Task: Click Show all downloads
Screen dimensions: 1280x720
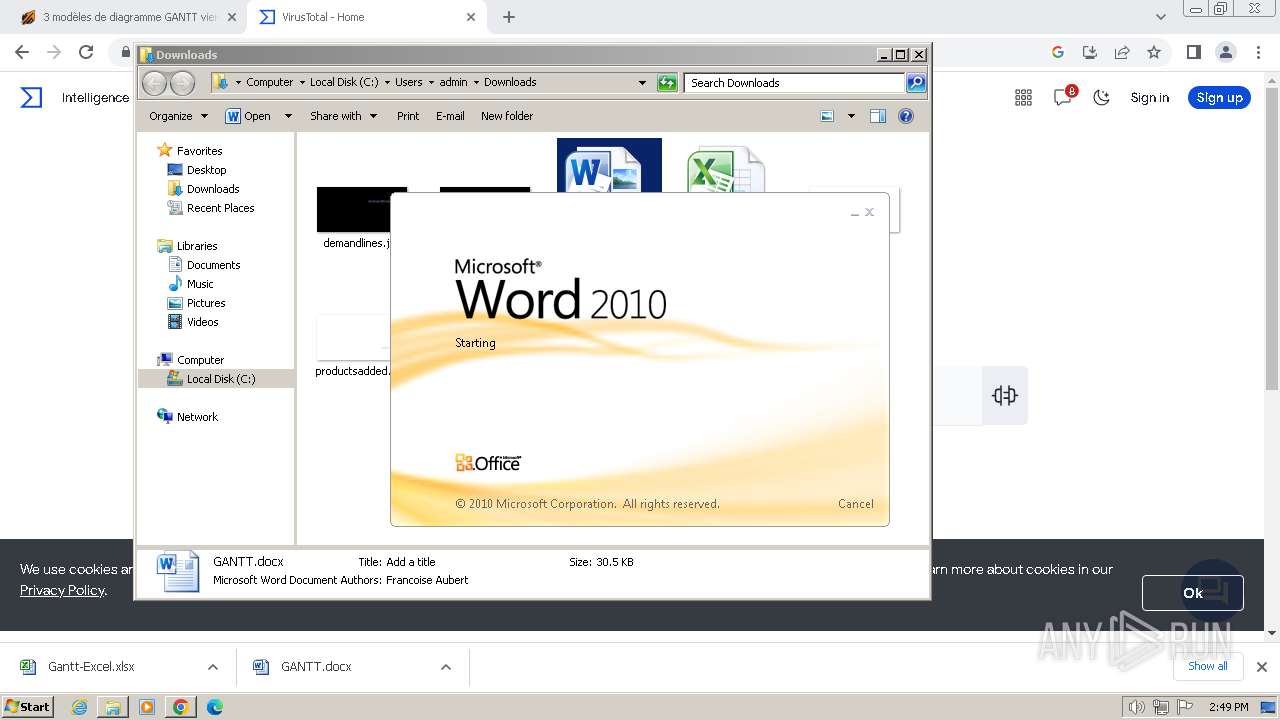Action: coord(1208,666)
